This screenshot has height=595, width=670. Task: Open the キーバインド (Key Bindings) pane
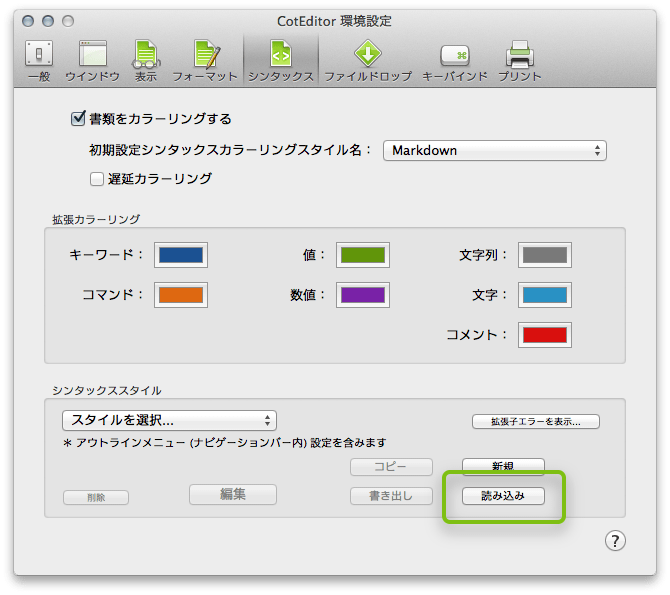point(455,61)
